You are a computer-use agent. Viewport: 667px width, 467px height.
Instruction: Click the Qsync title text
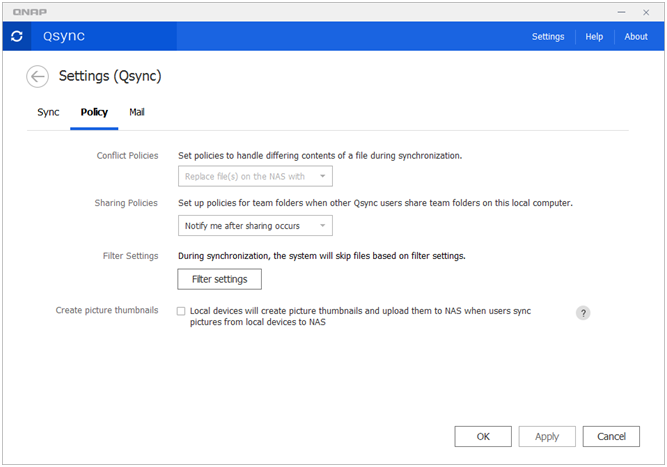(64, 37)
